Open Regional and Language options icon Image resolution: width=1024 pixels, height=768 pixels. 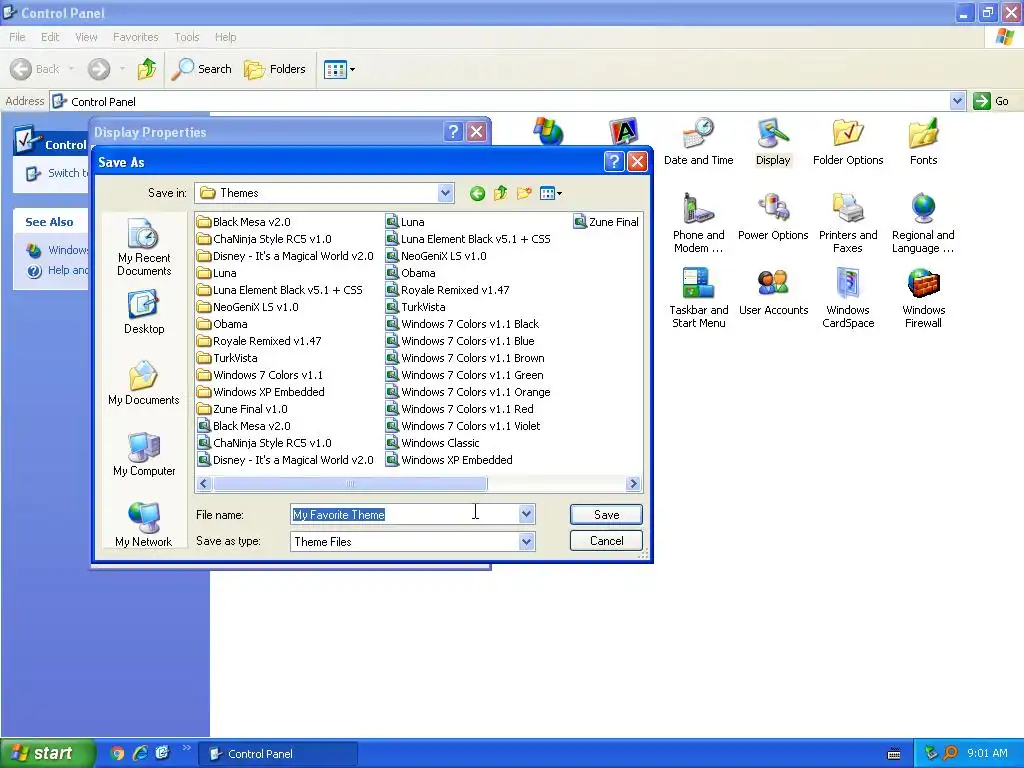click(923, 223)
